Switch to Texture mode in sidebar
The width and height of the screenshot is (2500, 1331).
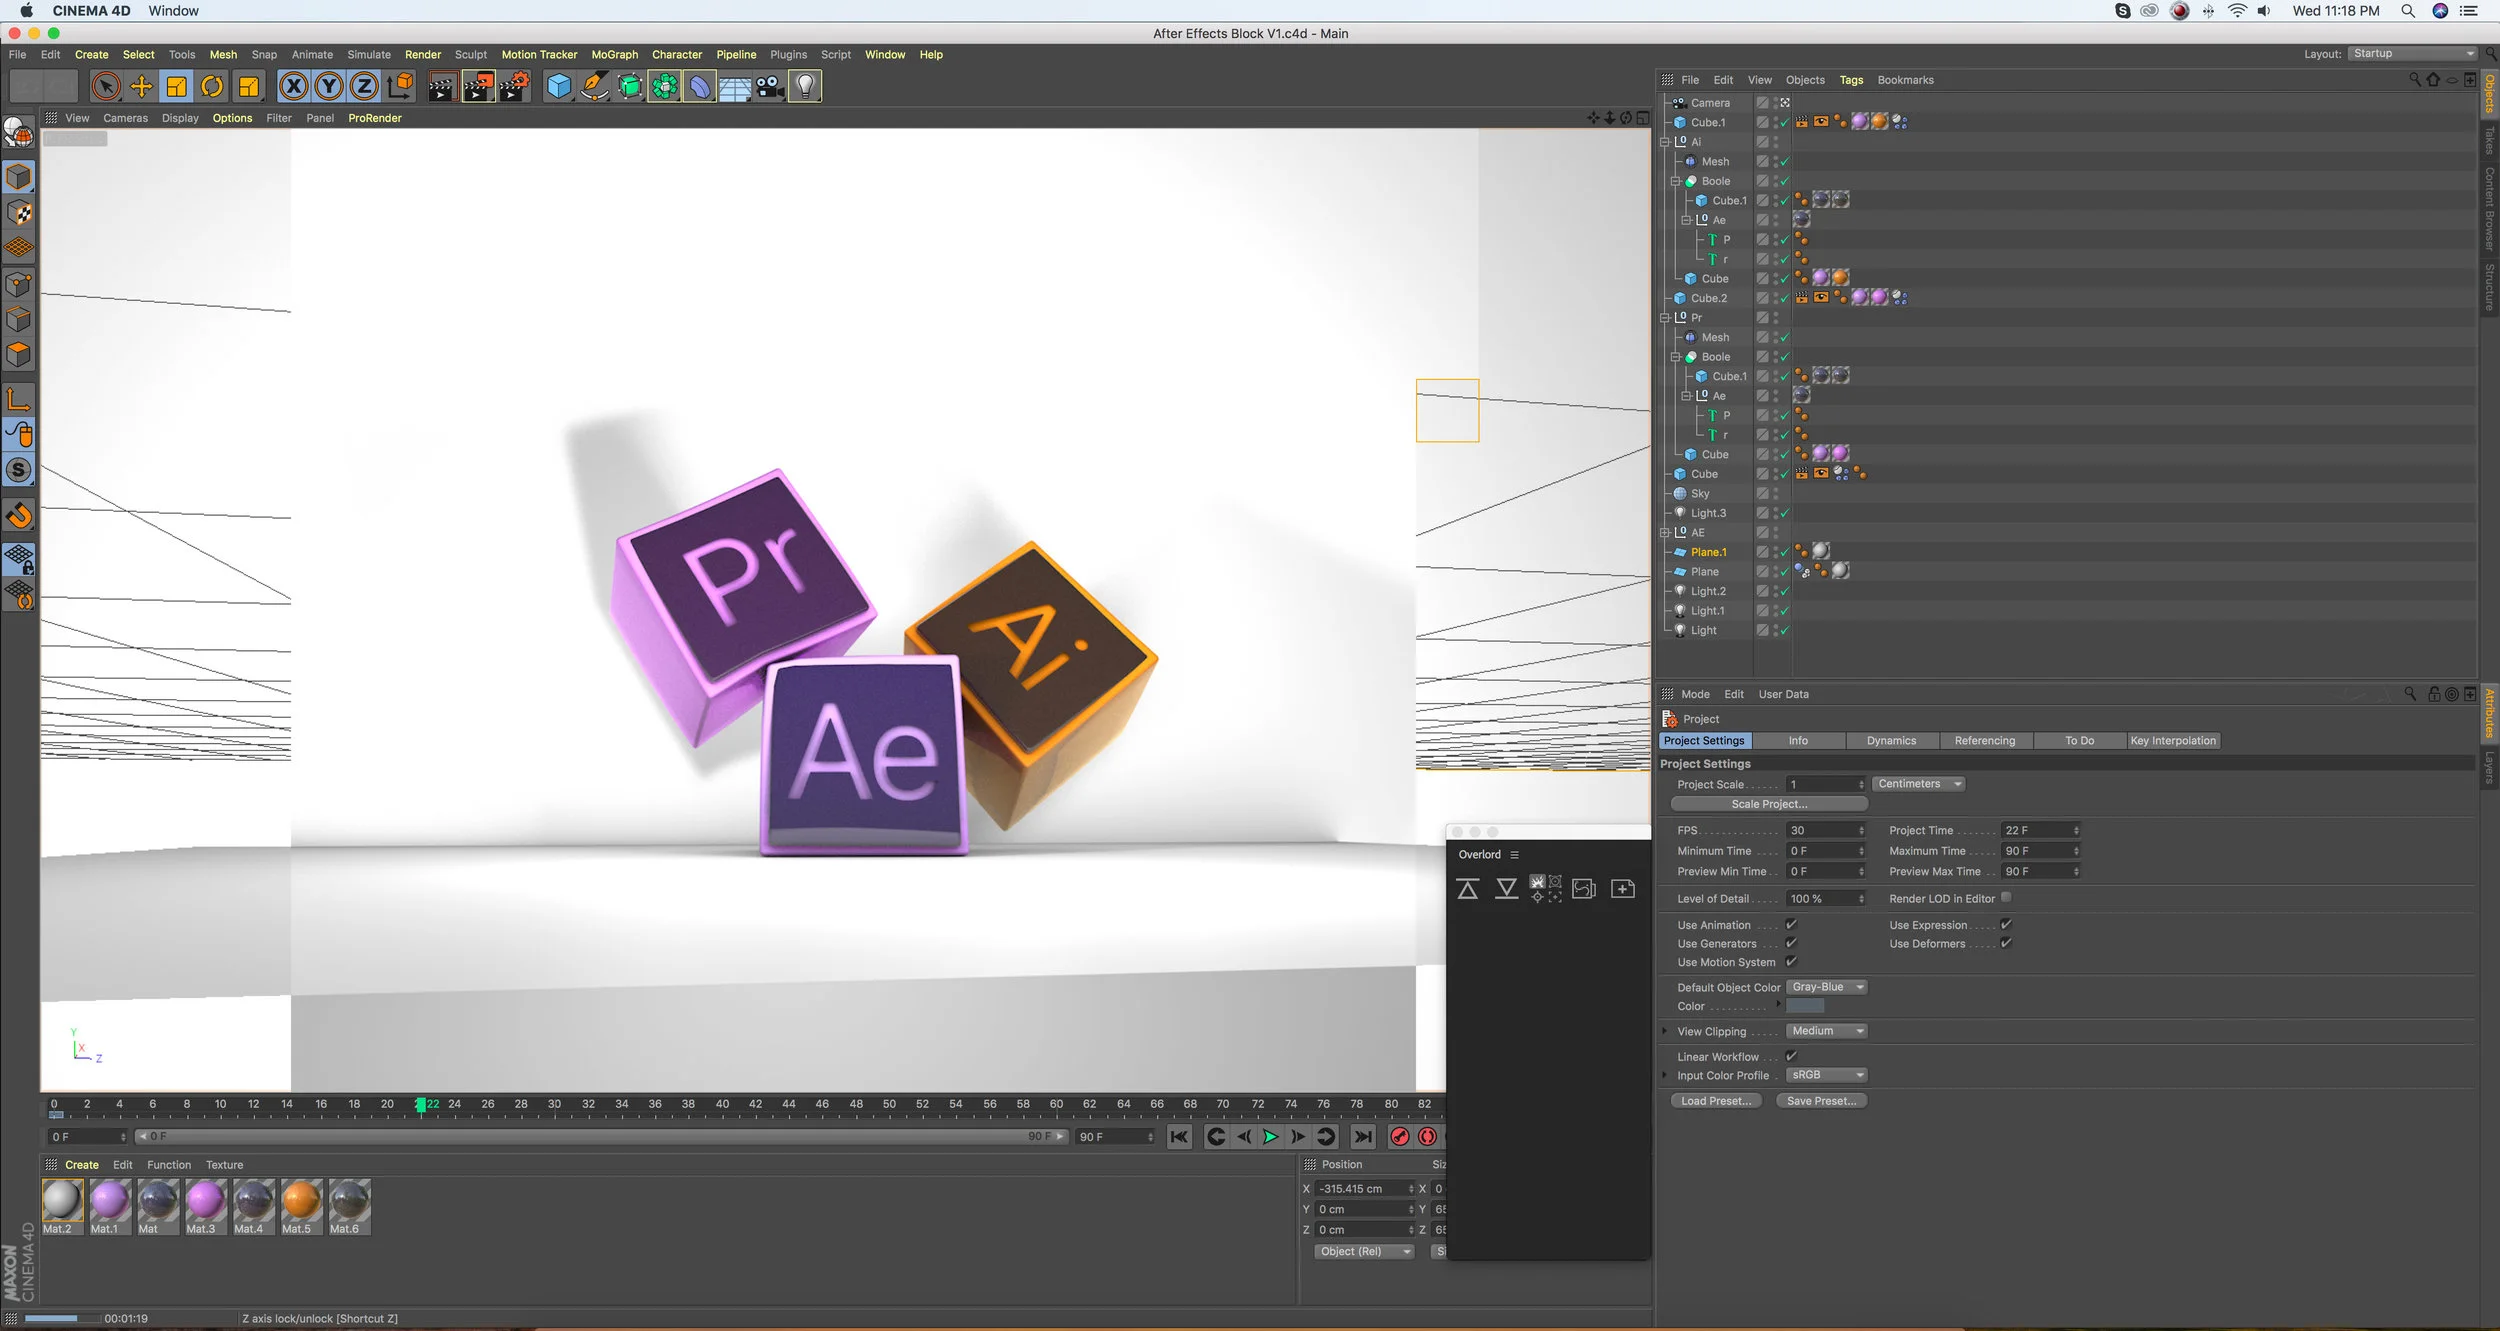[19, 213]
